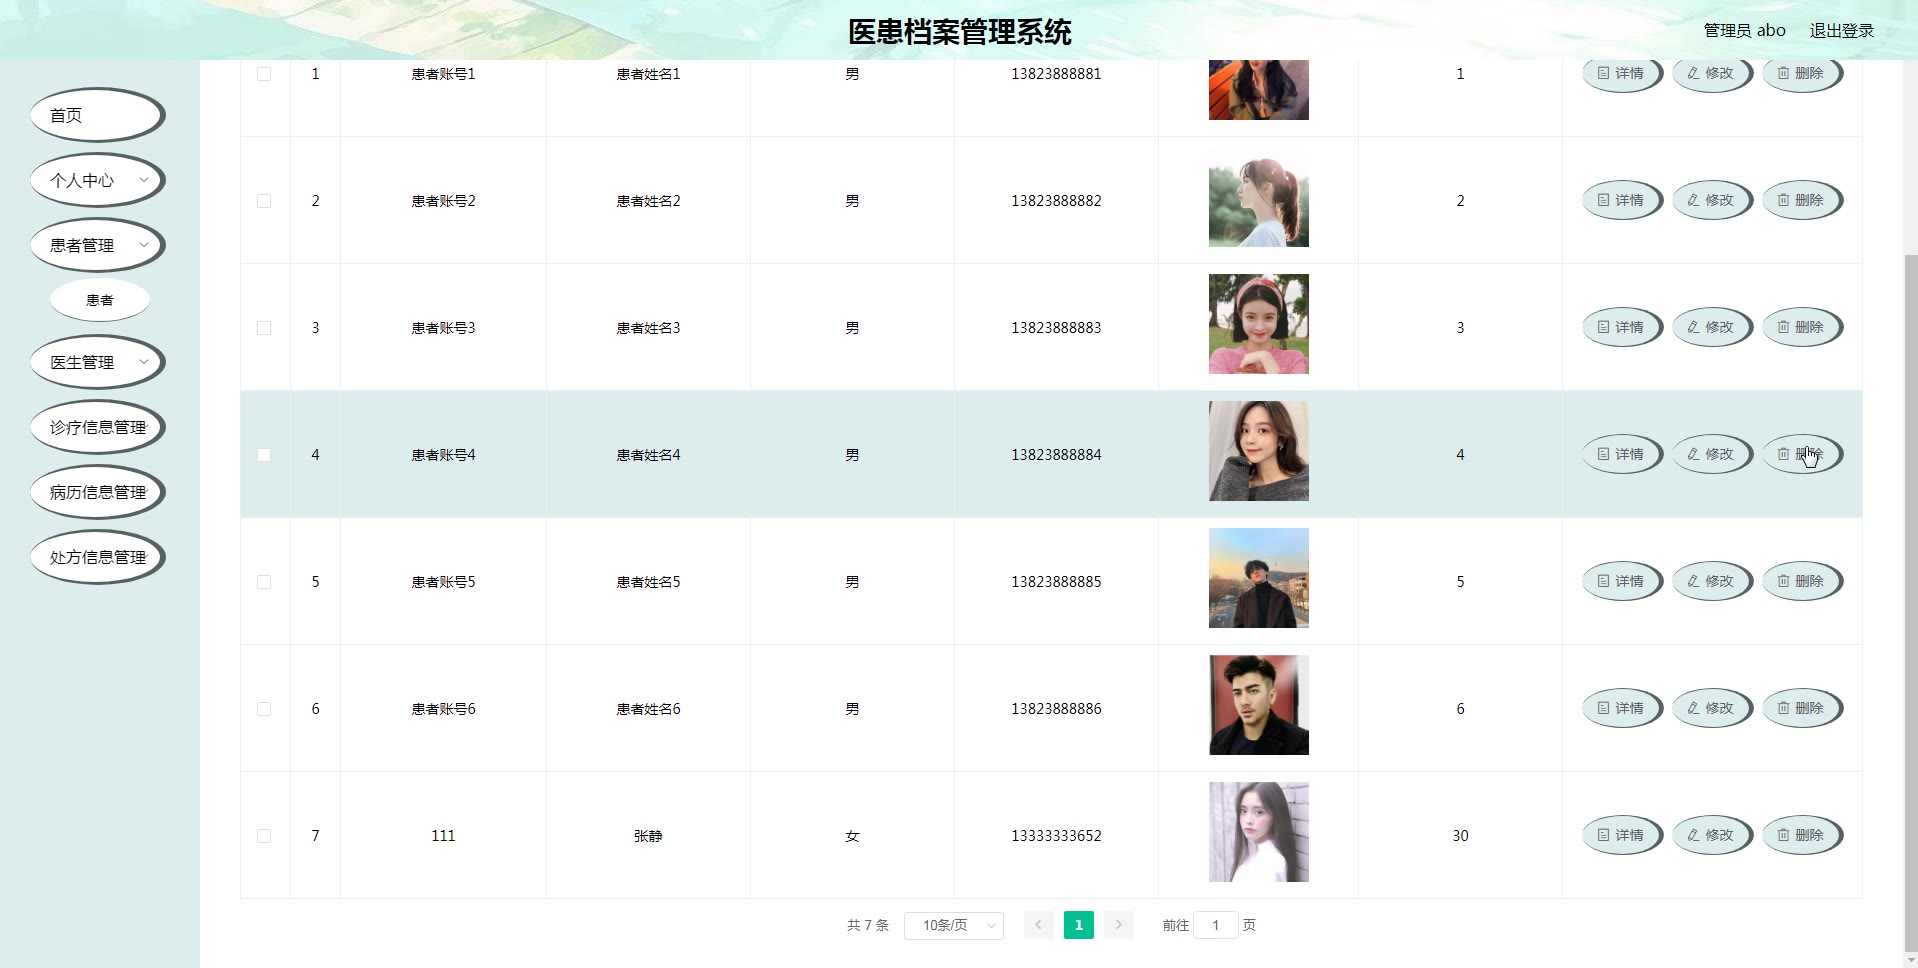
Task: Expand 个人中心 sidebar menu
Action: 97,181
